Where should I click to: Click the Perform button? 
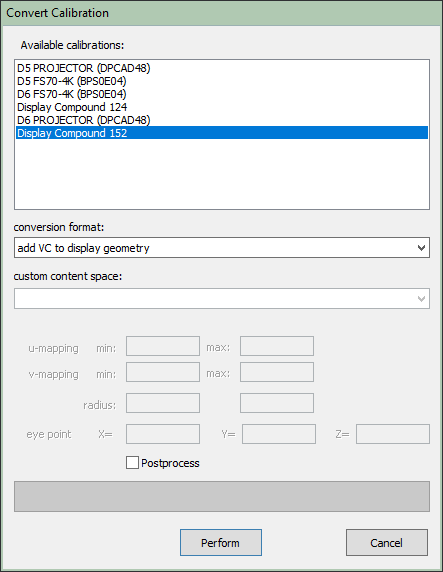click(x=221, y=542)
